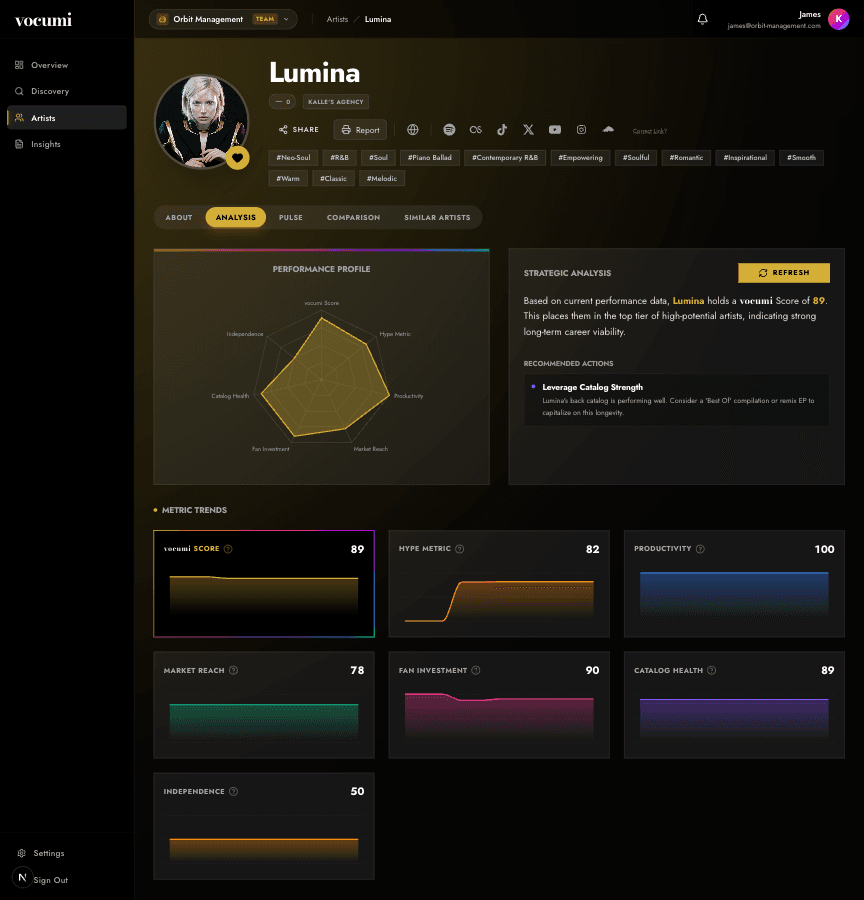Viewport: 864px width, 900px height.
Task: Select the #Piano Ballad tag
Action: (429, 158)
